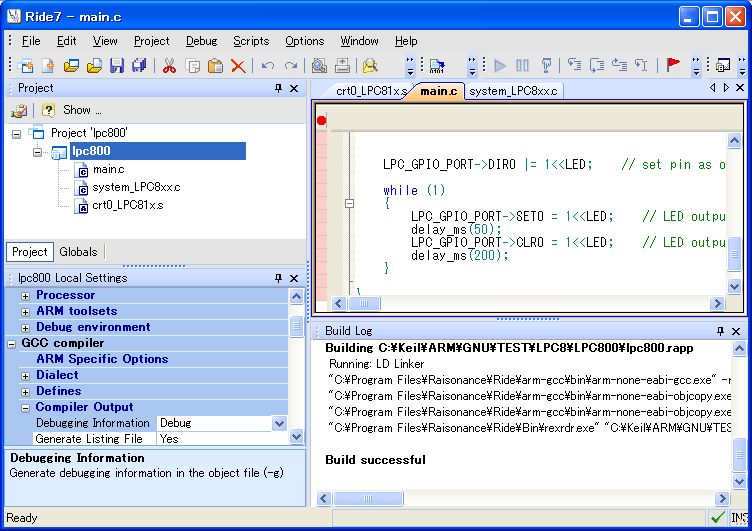Click the New Project toolbar icon
This screenshot has height=531, width=752.
(26, 65)
